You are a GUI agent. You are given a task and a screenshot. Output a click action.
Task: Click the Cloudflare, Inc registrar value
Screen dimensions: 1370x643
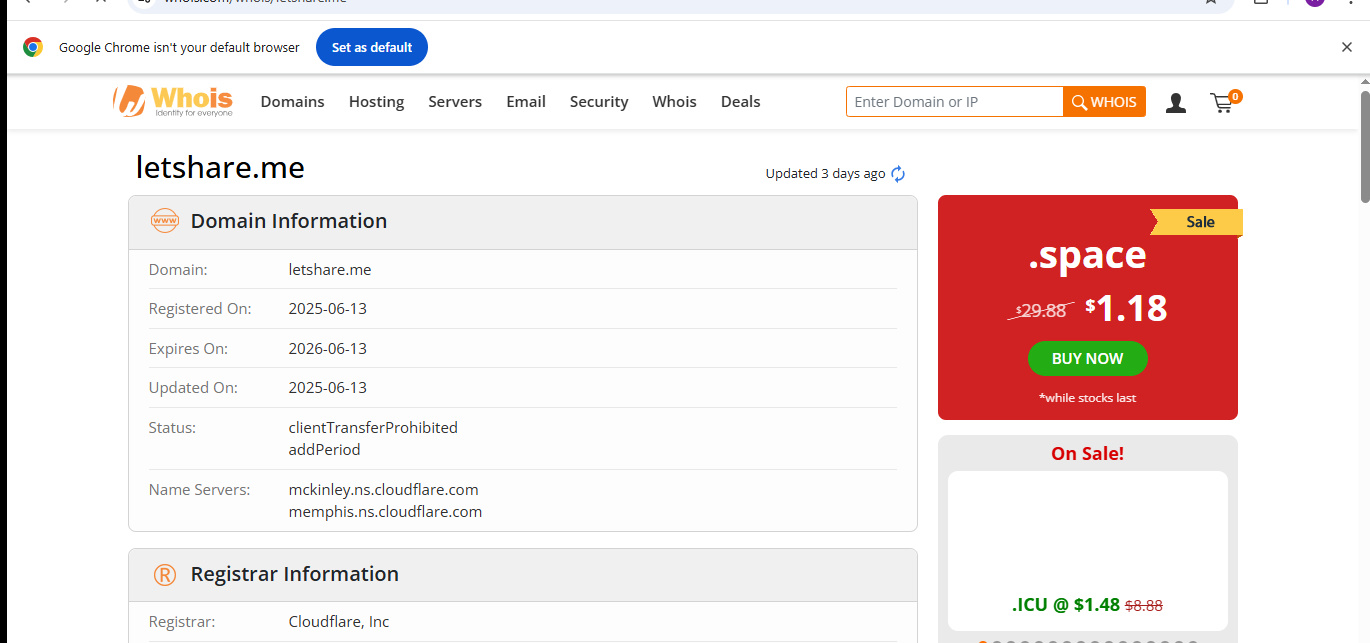[339, 622]
